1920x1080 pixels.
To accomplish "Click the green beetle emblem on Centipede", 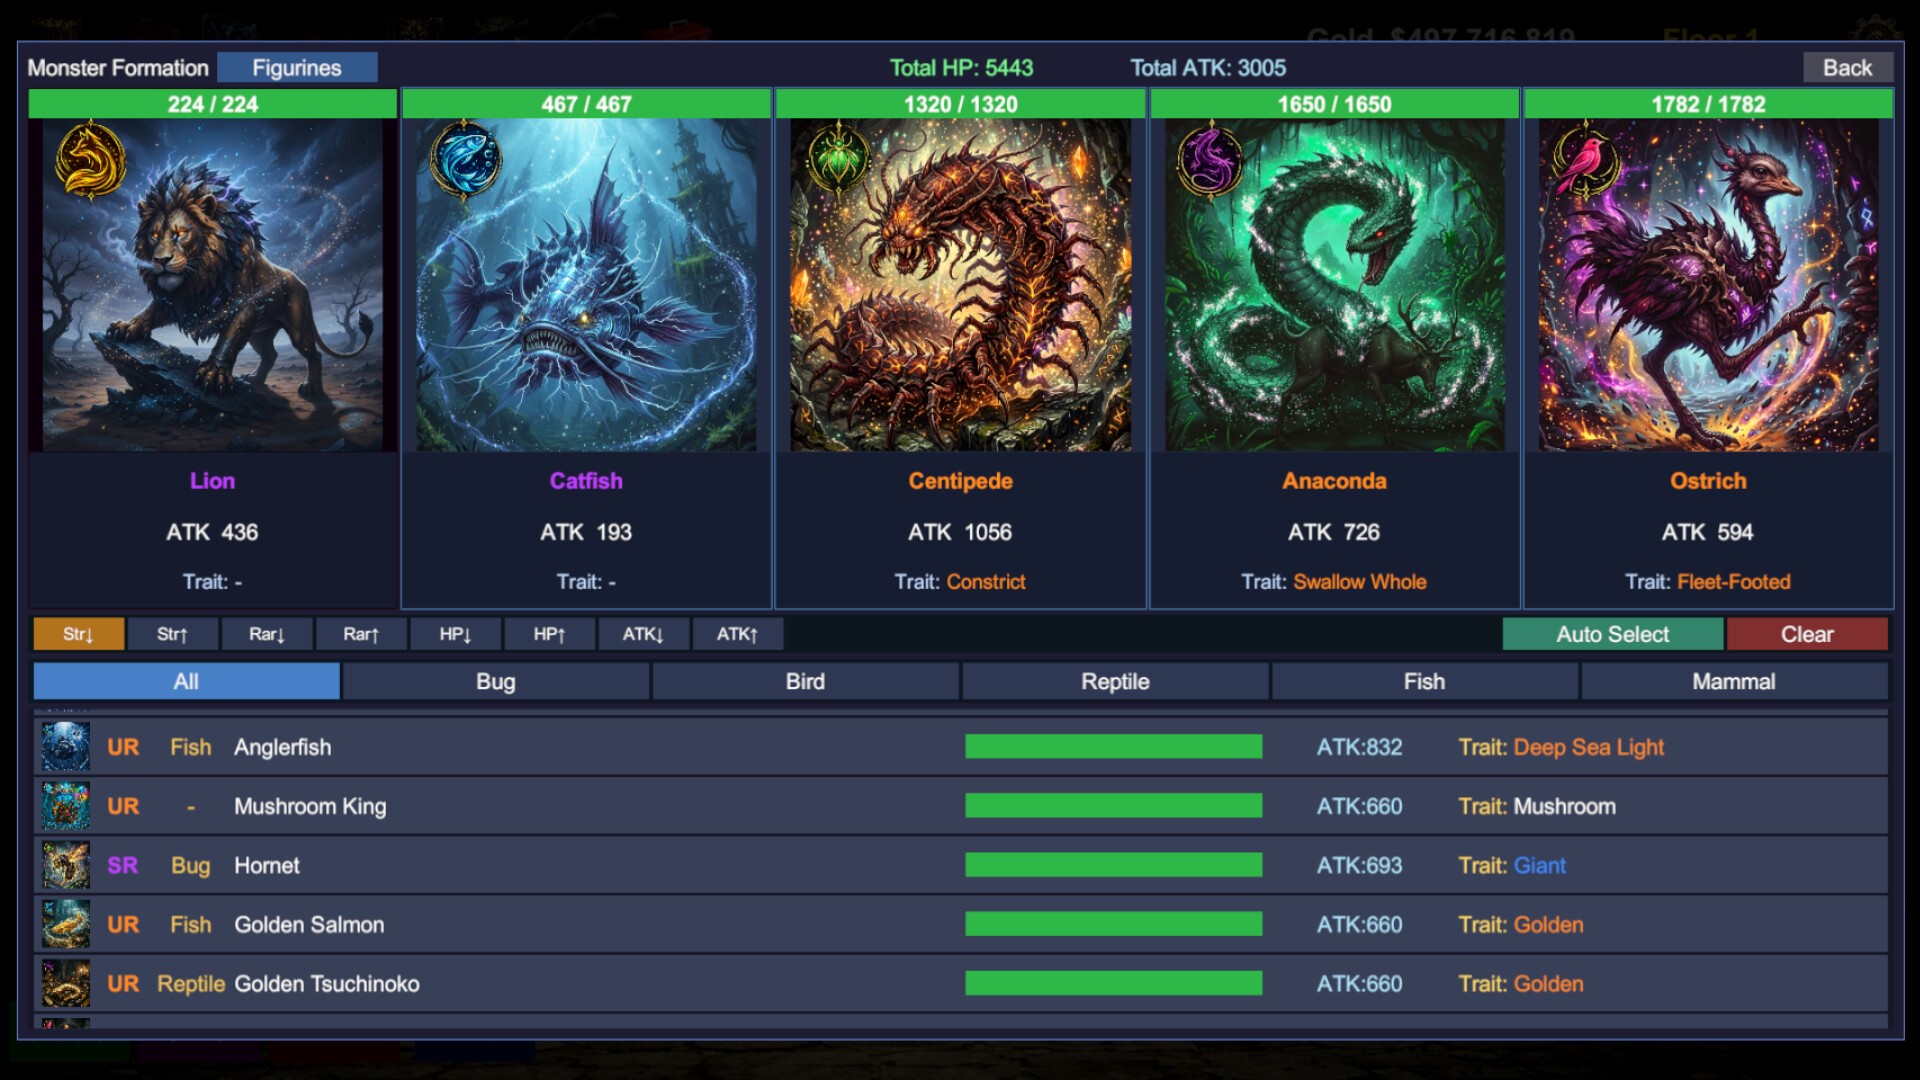I will (838, 159).
